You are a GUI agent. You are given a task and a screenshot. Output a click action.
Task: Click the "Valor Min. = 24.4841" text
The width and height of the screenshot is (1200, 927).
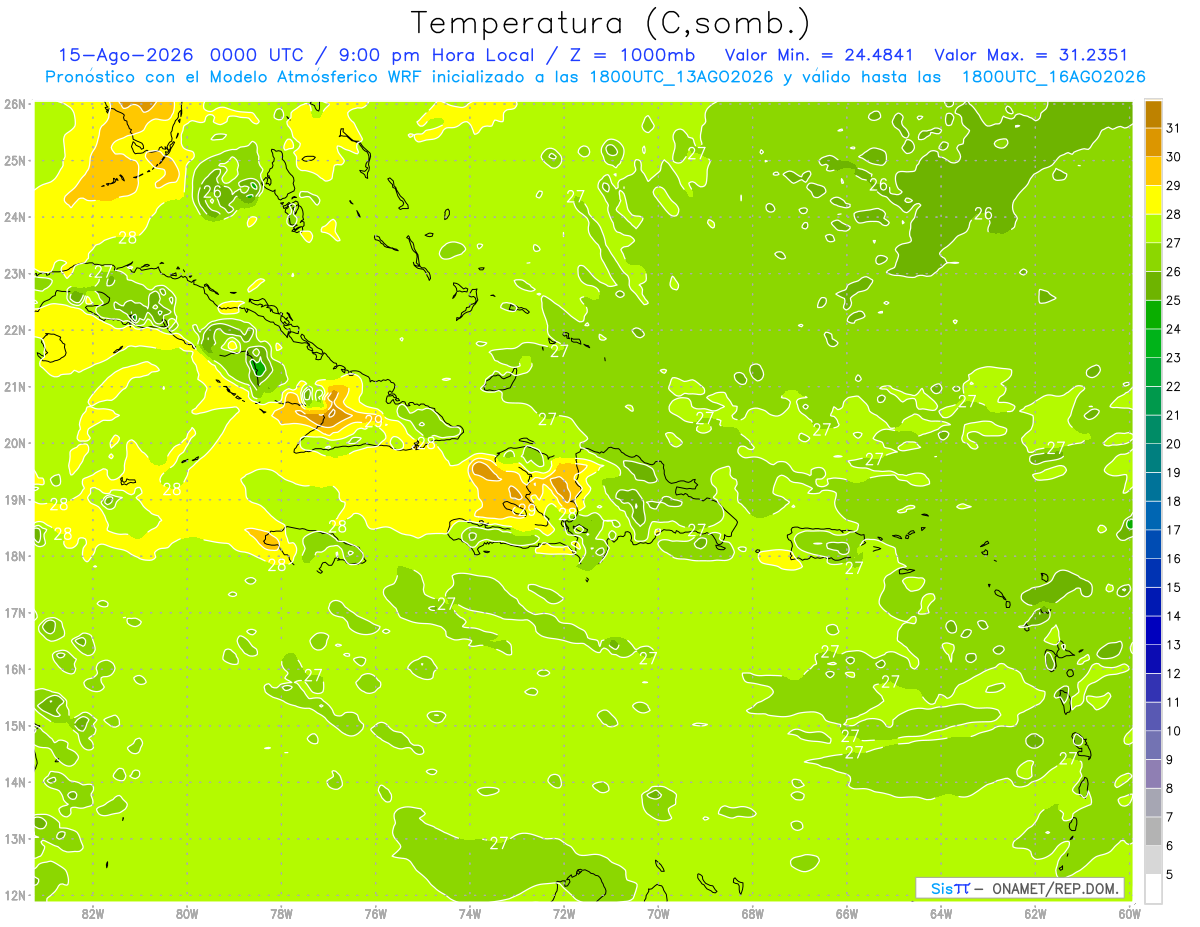[820, 55]
